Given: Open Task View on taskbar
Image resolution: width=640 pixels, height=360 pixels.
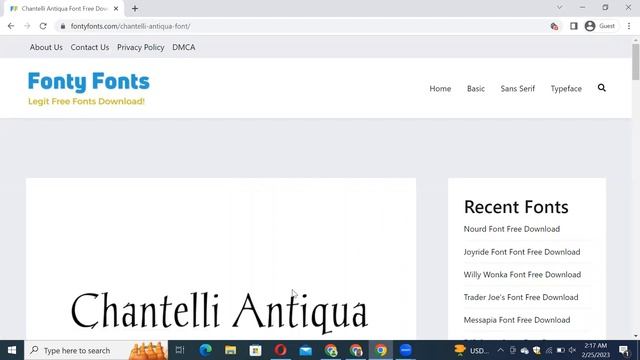Looking at the screenshot, I should 180,350.
